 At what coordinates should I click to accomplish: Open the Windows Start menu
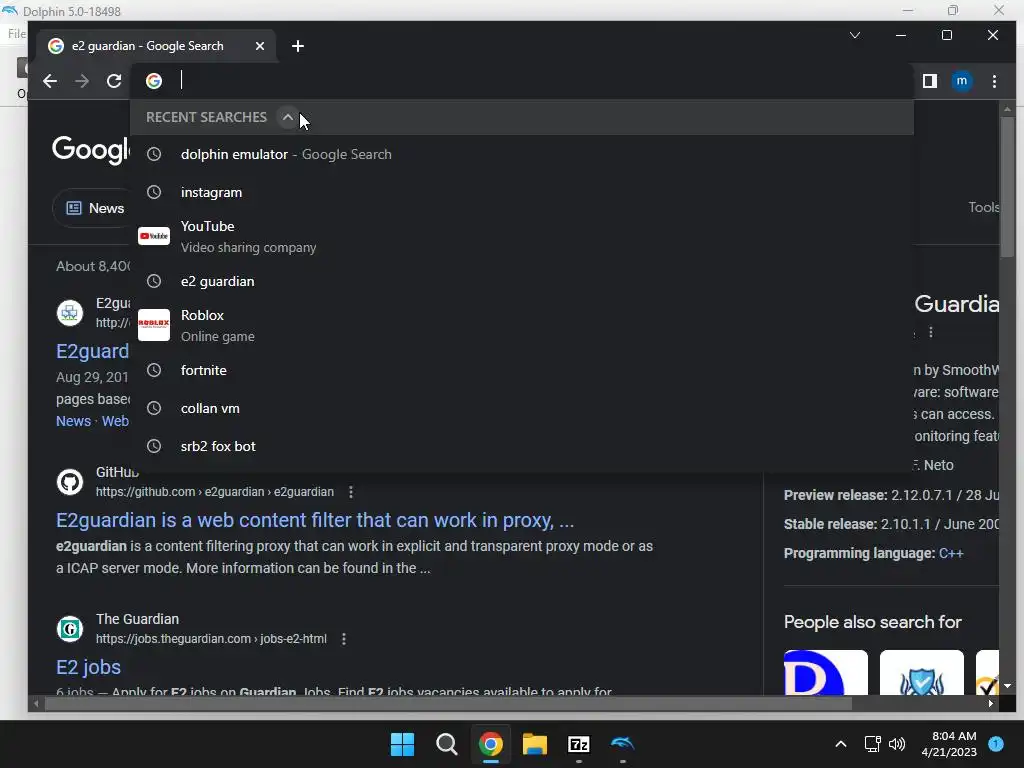point(402,744)
